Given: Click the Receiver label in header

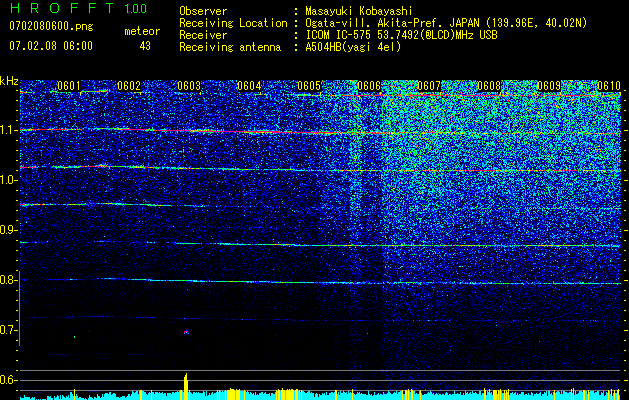Looking at the screenshot, I should tap(203, 36).
